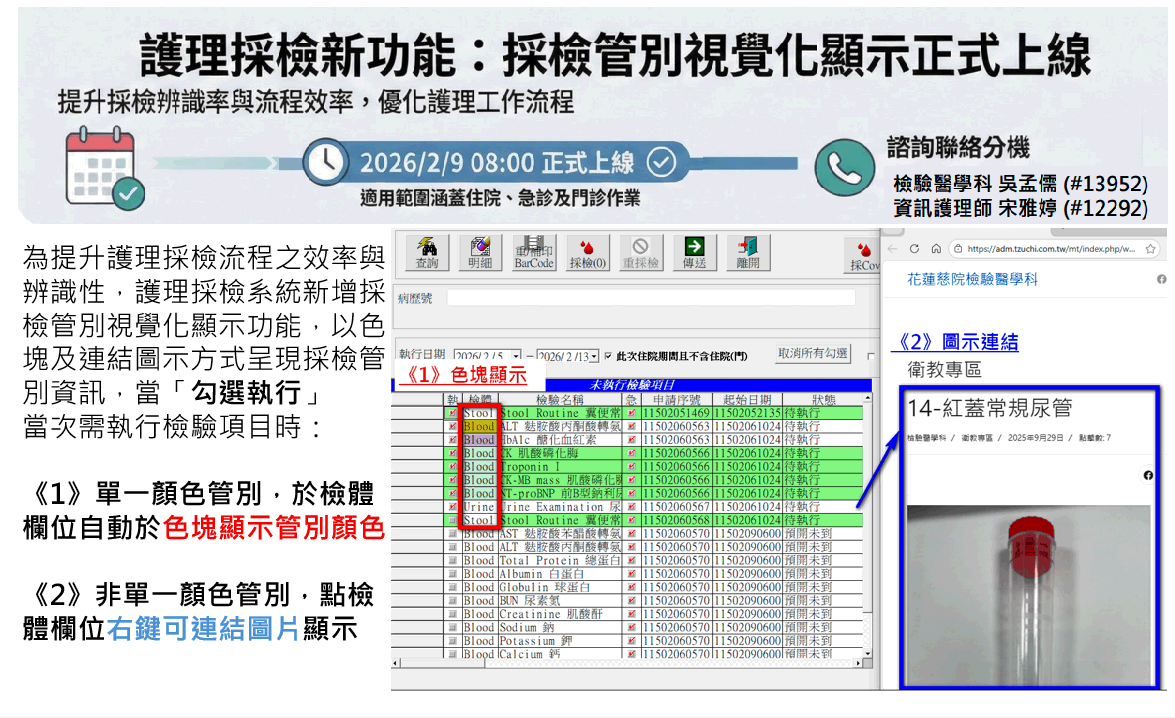This screenshot has width=1175, height=718.
Task: Click the 離開 exit door icon
Action: pyautogui.click(x=747, y=254)
